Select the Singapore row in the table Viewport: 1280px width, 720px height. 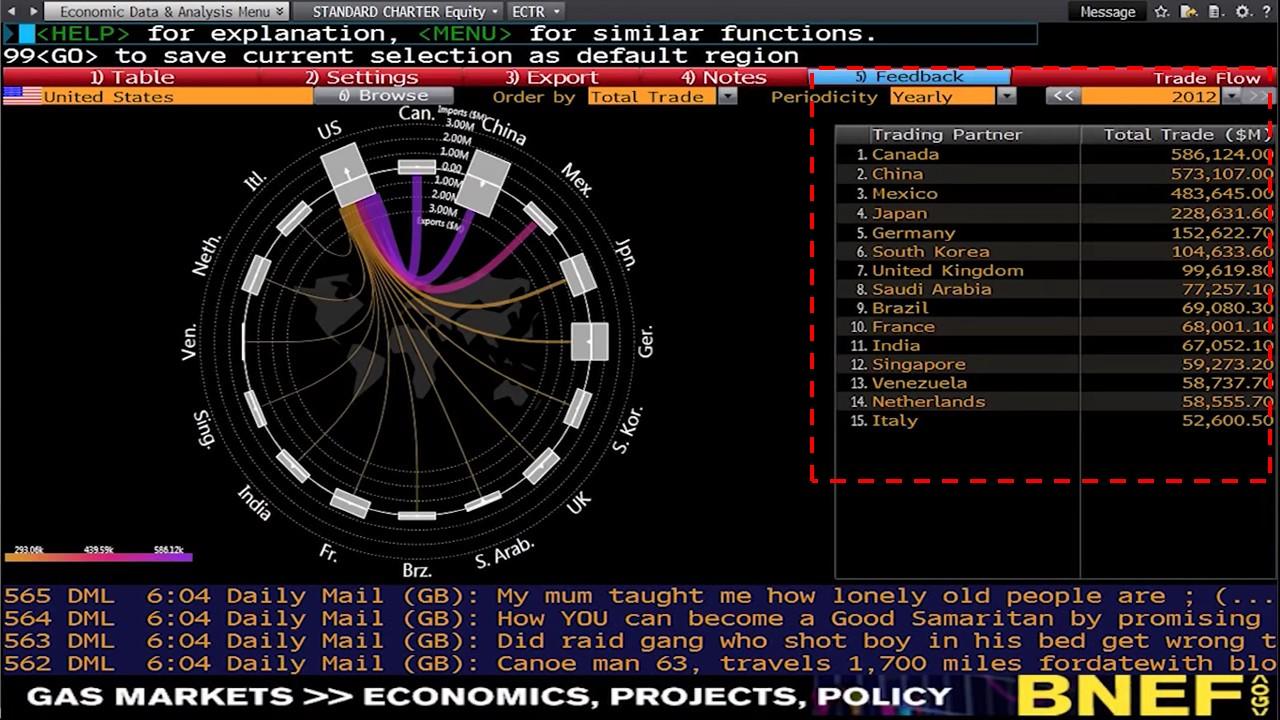coord(1055,364)
